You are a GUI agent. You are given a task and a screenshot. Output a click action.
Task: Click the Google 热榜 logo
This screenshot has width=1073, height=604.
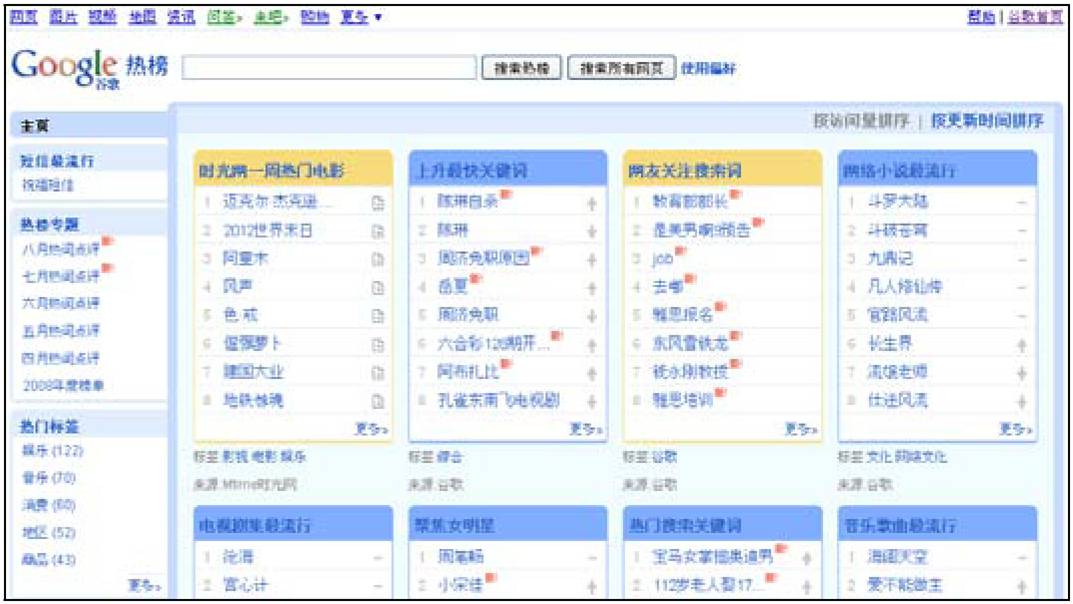click(x=90, y=68)
